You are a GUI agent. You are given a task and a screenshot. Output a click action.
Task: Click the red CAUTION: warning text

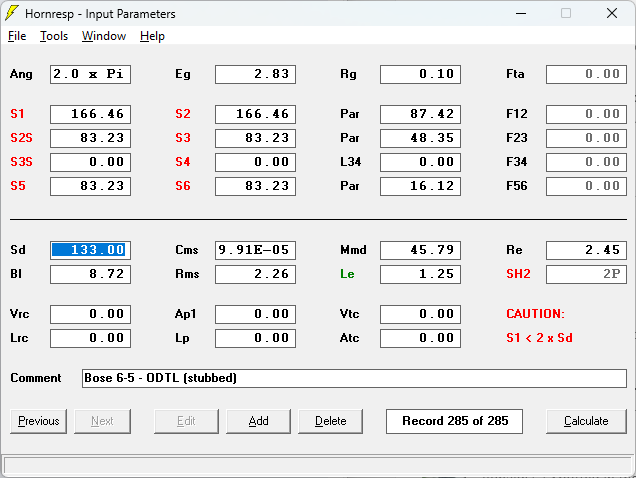(x=535, y=314)
